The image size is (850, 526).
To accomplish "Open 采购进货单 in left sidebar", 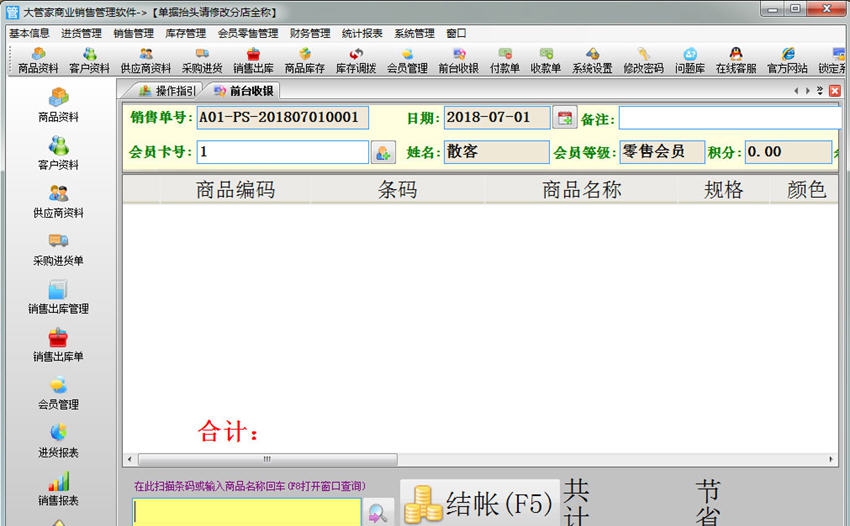I will point(59,249).
